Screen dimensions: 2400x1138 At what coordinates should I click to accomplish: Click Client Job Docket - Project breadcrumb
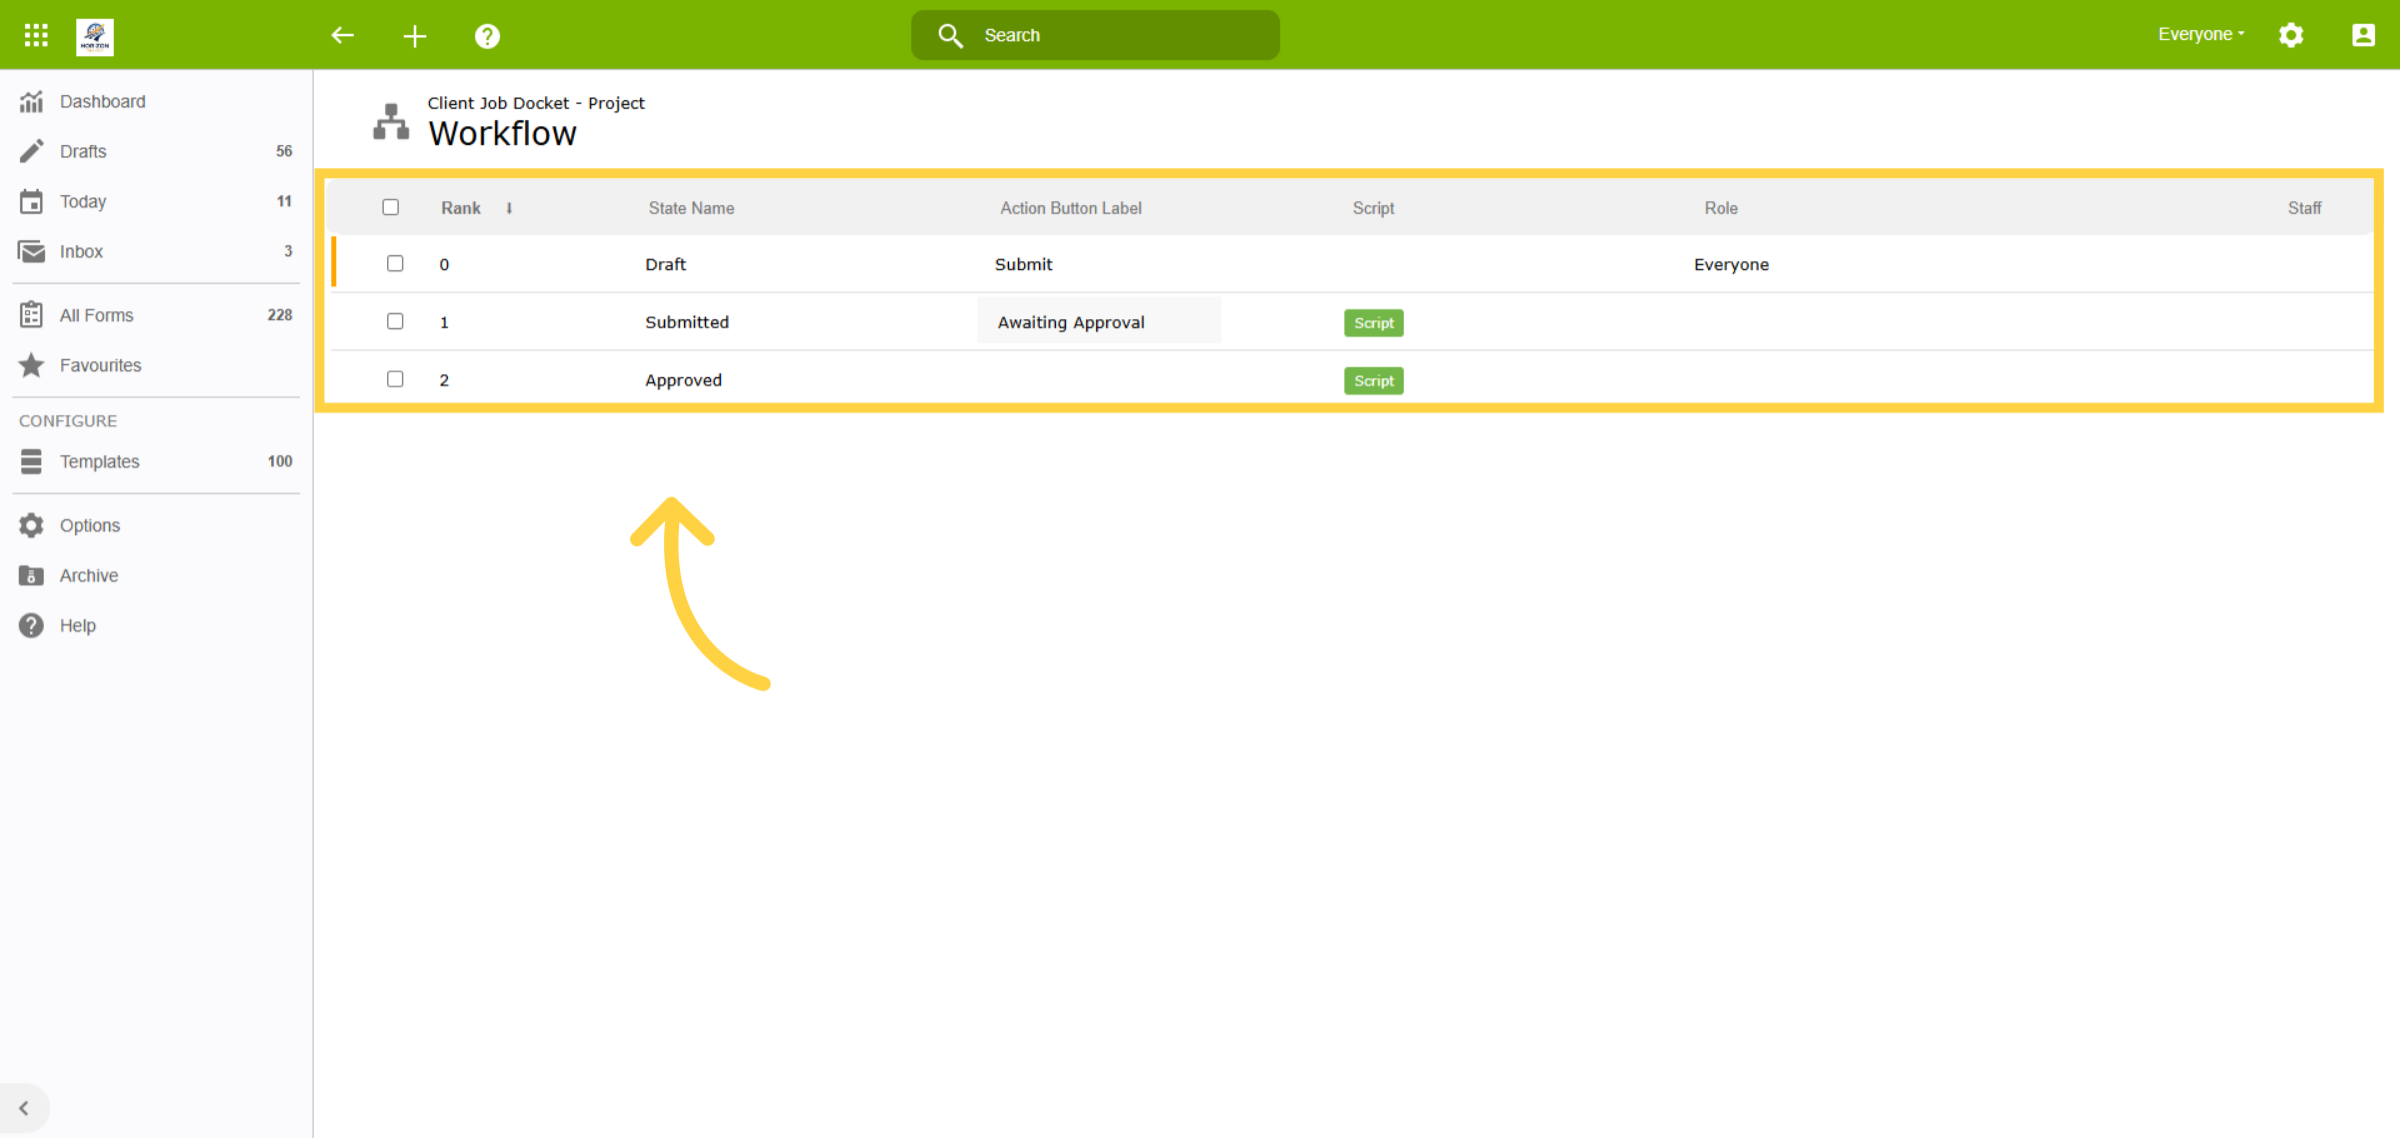(536, 103)
